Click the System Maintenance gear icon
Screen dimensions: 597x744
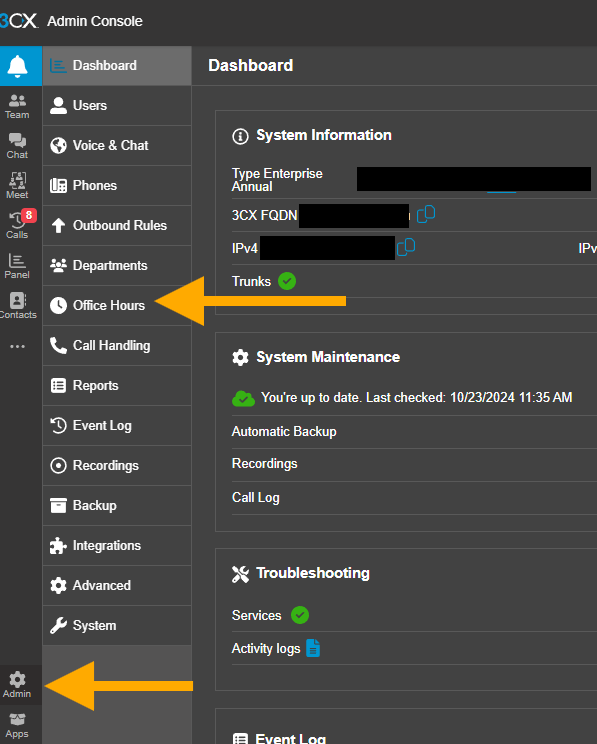coord(240,357)
